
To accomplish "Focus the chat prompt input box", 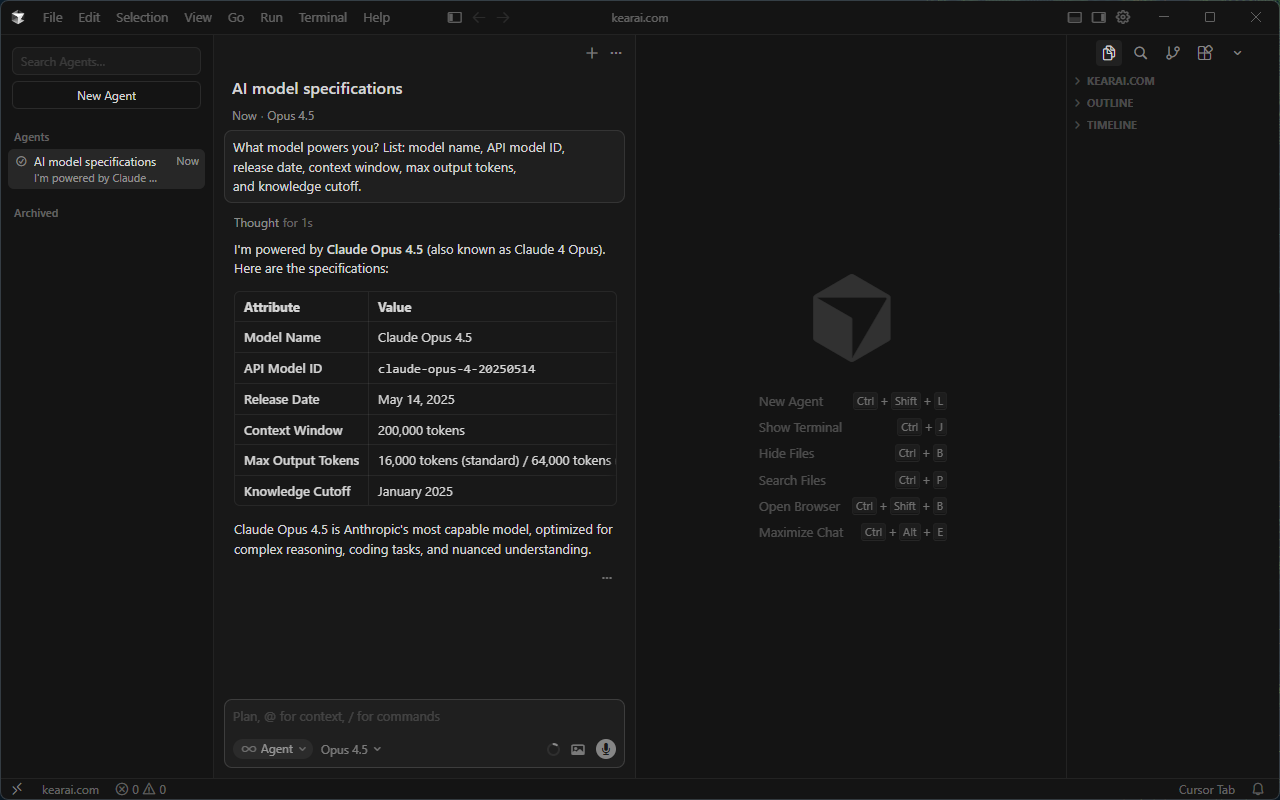I will pyautogui.click(x=425, y=716).
